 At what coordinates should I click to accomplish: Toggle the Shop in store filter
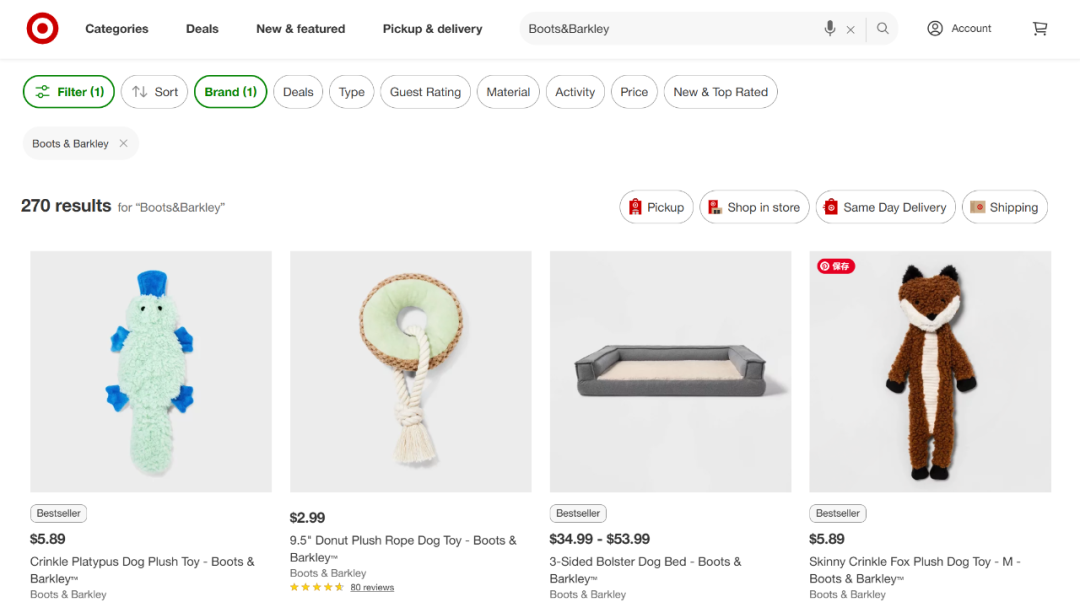(x=754, y=207)
